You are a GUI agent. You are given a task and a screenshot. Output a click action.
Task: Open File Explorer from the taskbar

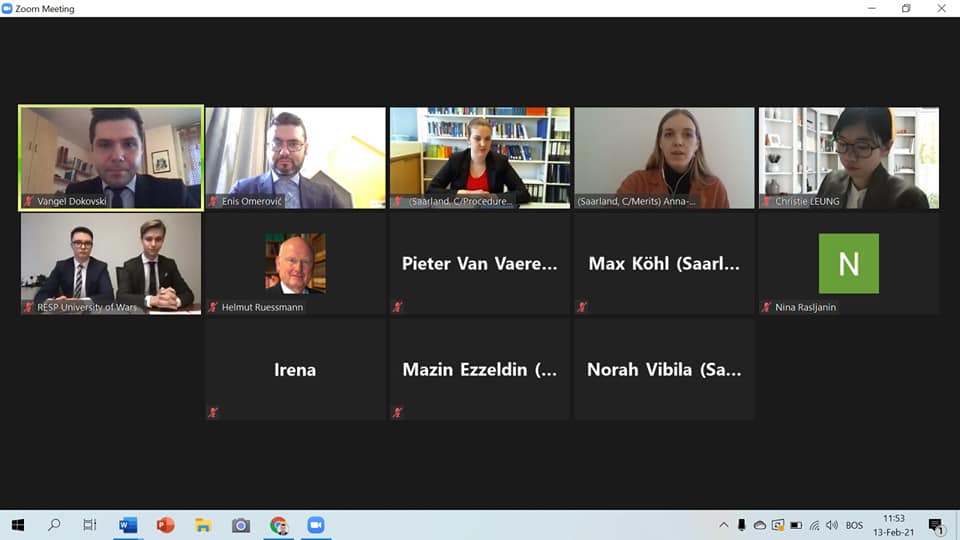(x=203, y=525)
